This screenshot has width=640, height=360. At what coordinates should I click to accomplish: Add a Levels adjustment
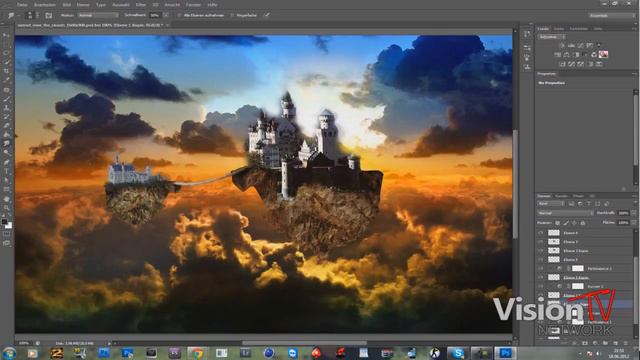pos(571,46)
